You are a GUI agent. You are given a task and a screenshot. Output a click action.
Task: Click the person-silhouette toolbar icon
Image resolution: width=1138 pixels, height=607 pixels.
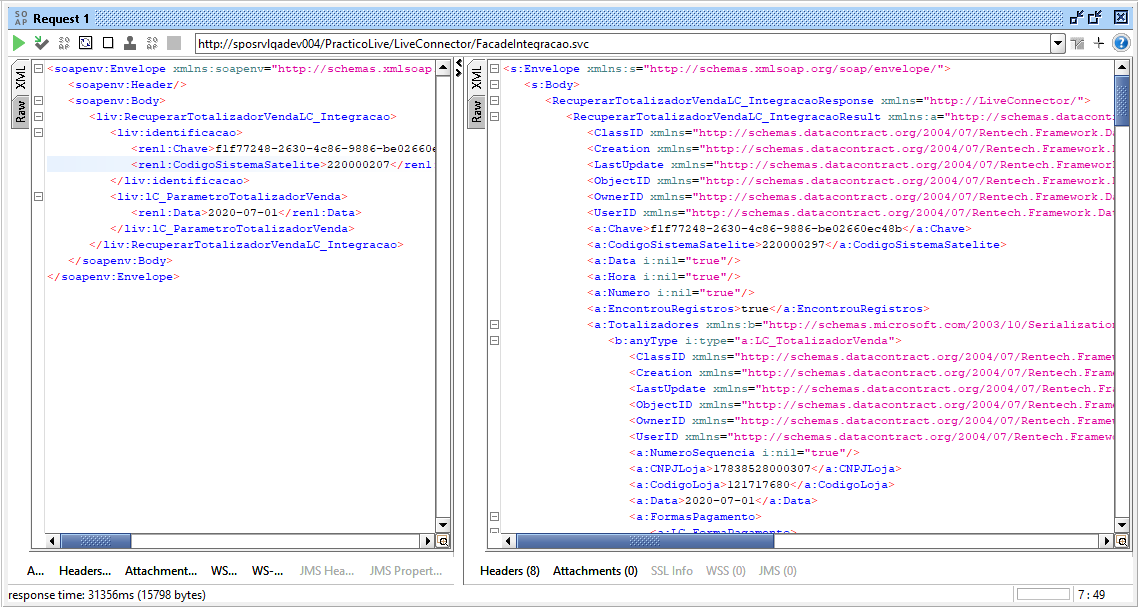coord(130,43)
